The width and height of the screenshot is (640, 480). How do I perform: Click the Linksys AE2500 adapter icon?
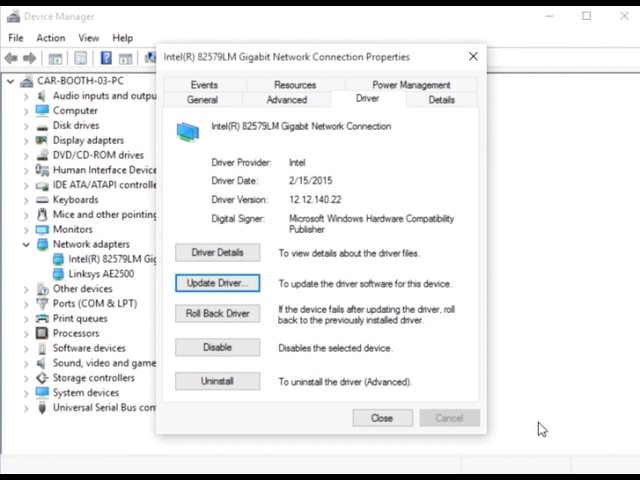tap(58, 274)
